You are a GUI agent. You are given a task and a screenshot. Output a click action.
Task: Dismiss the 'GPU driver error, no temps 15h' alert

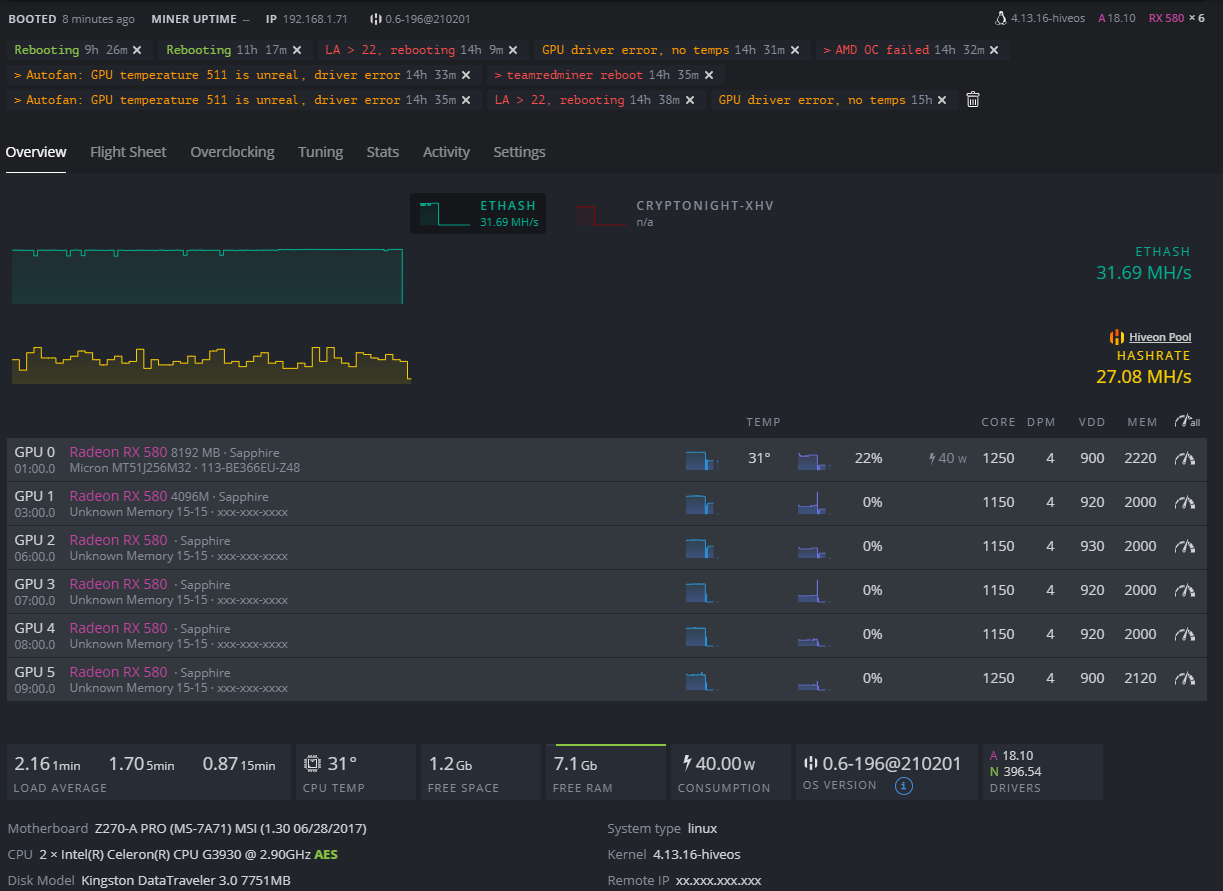(943, 100)
